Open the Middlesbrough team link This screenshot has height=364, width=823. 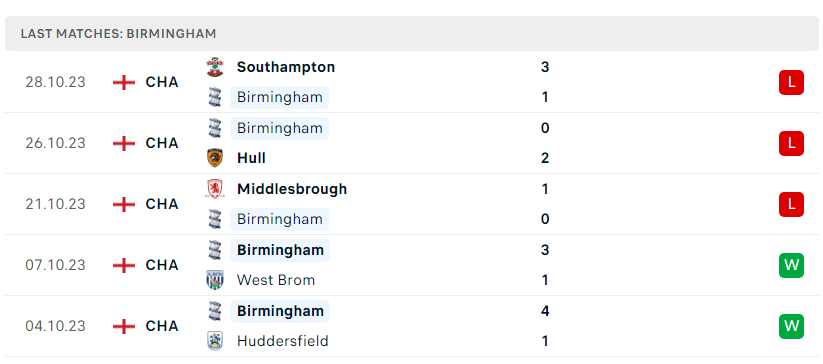click(292, 189)
